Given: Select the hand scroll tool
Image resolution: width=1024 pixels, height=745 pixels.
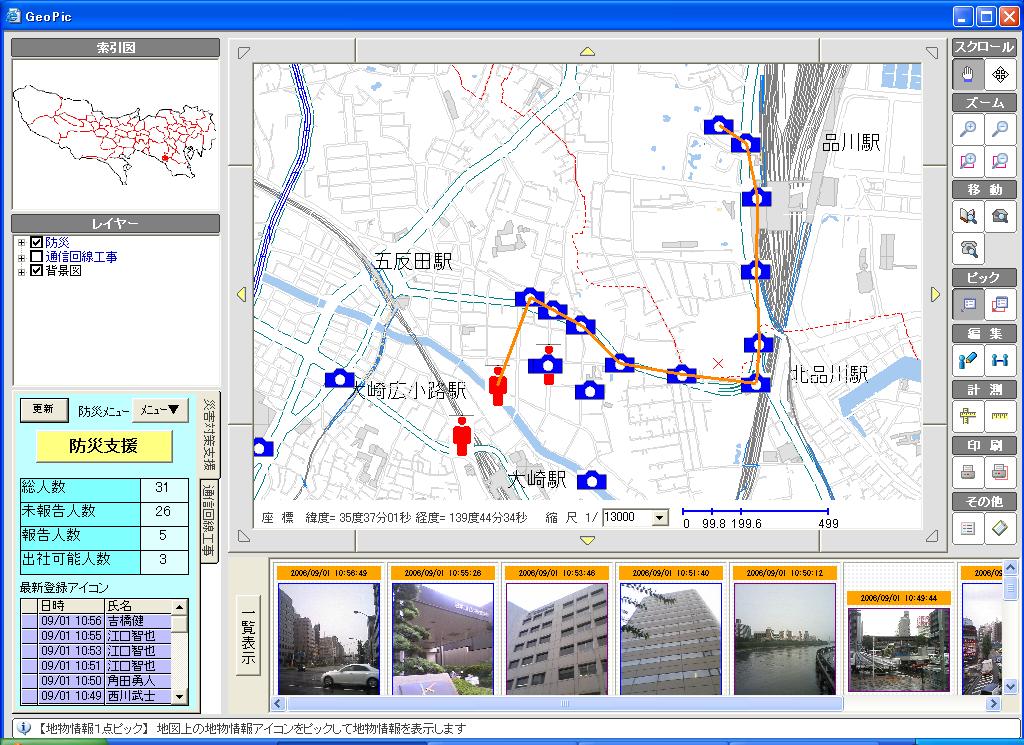Looking at the screenshot, I should point(968,73).
